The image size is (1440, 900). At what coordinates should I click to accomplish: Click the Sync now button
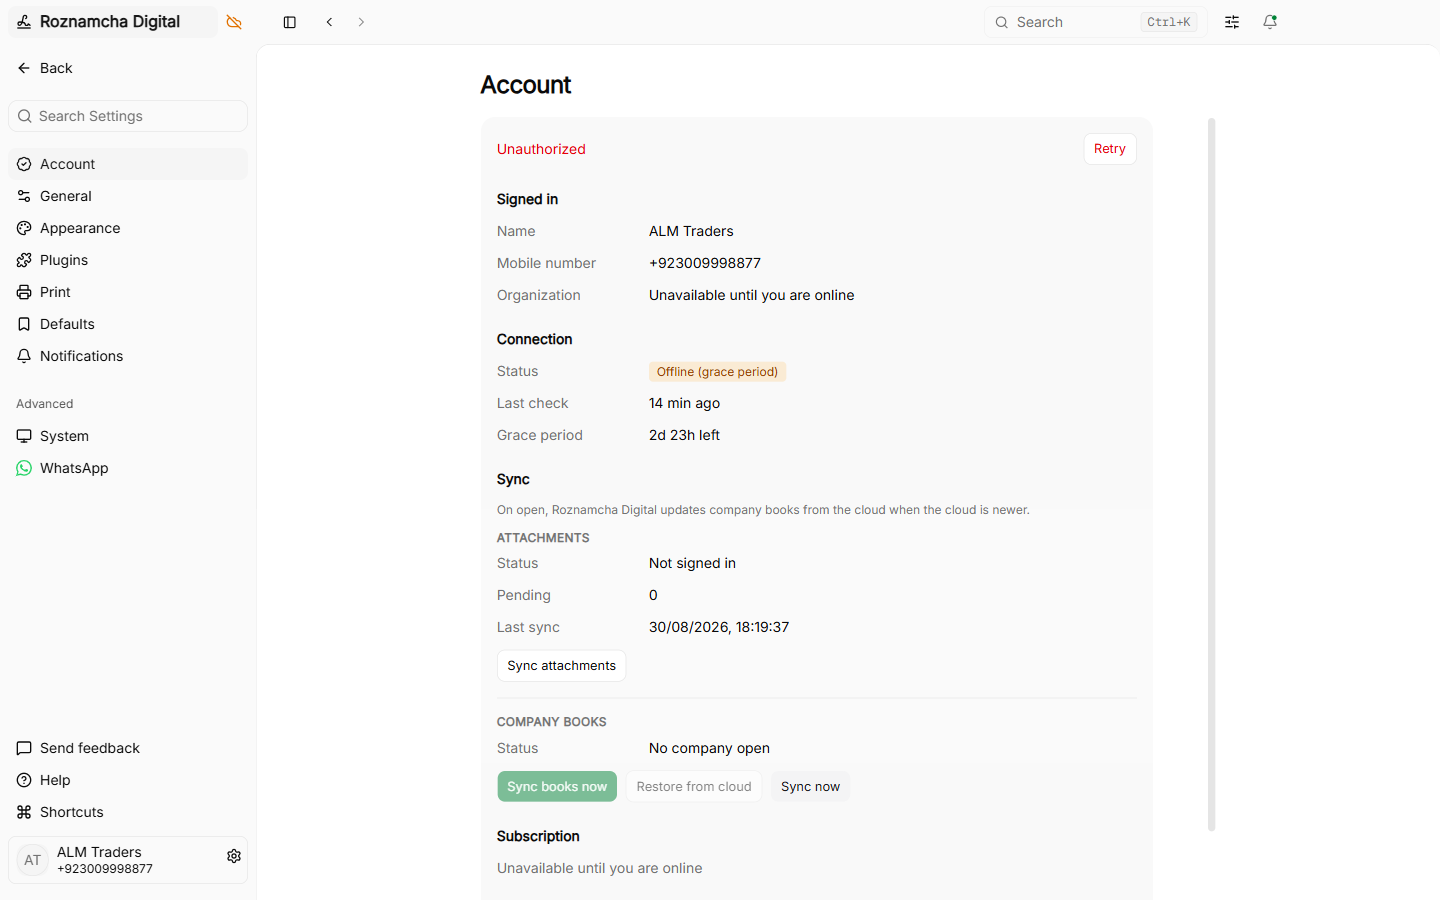810,787
